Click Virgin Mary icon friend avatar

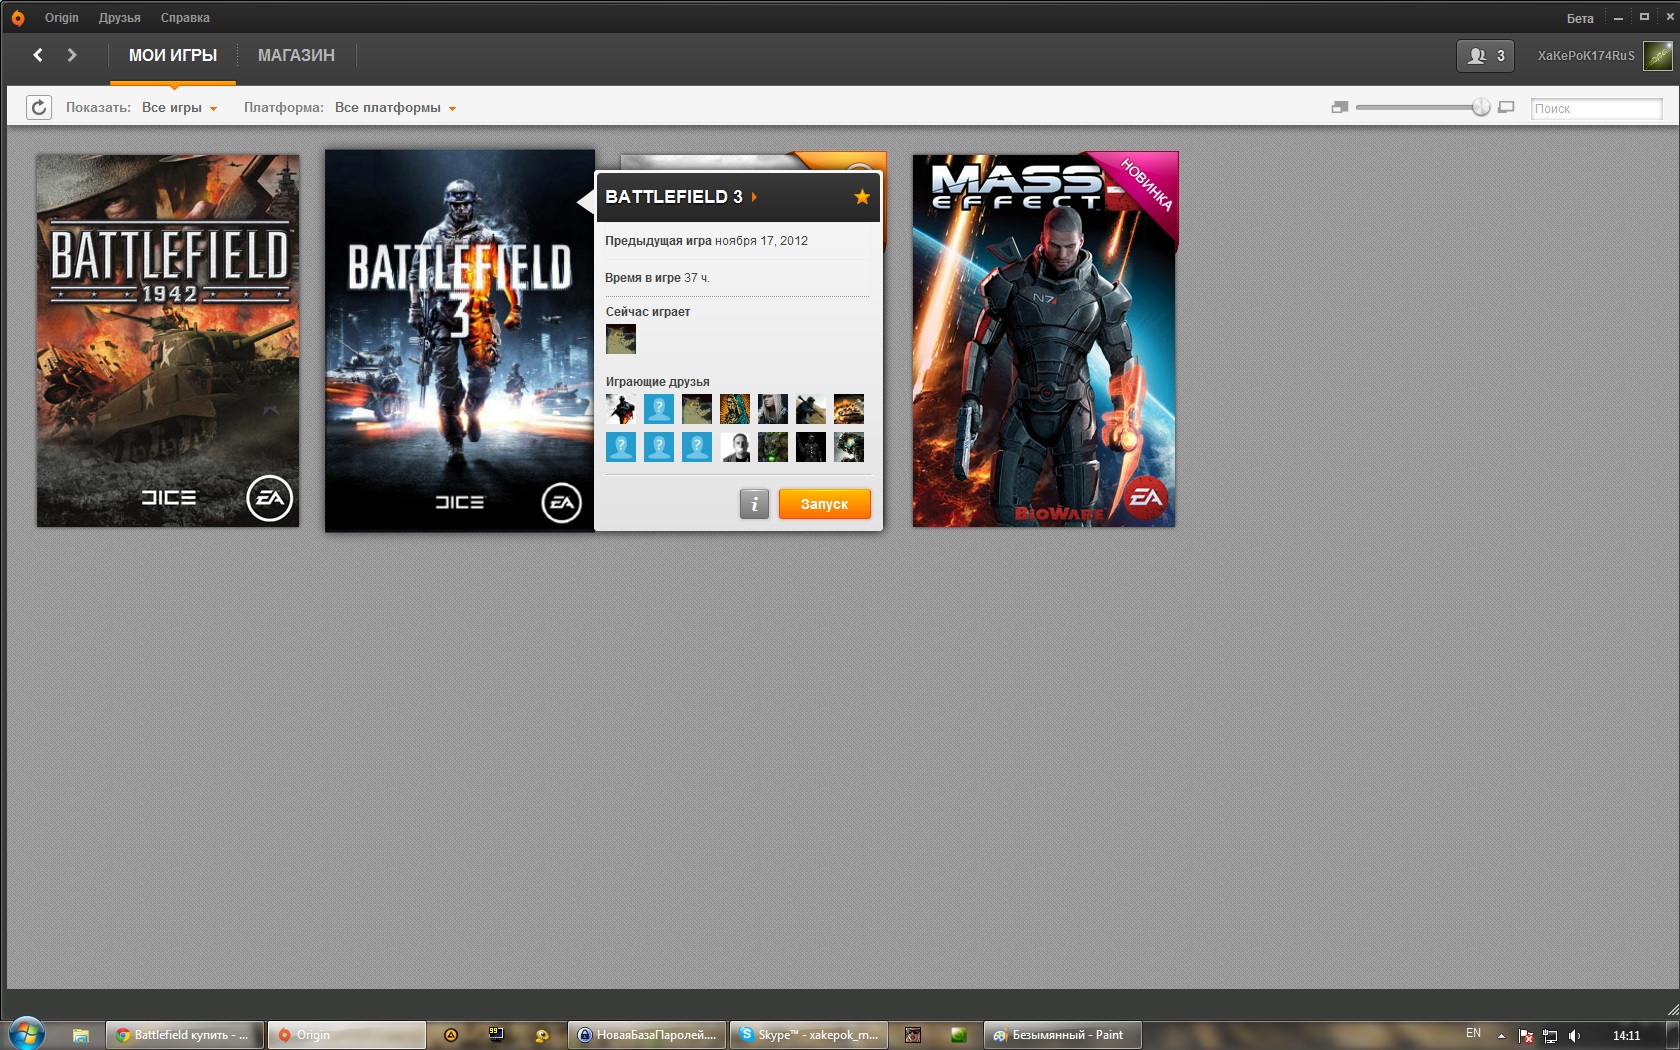[735, 409]
